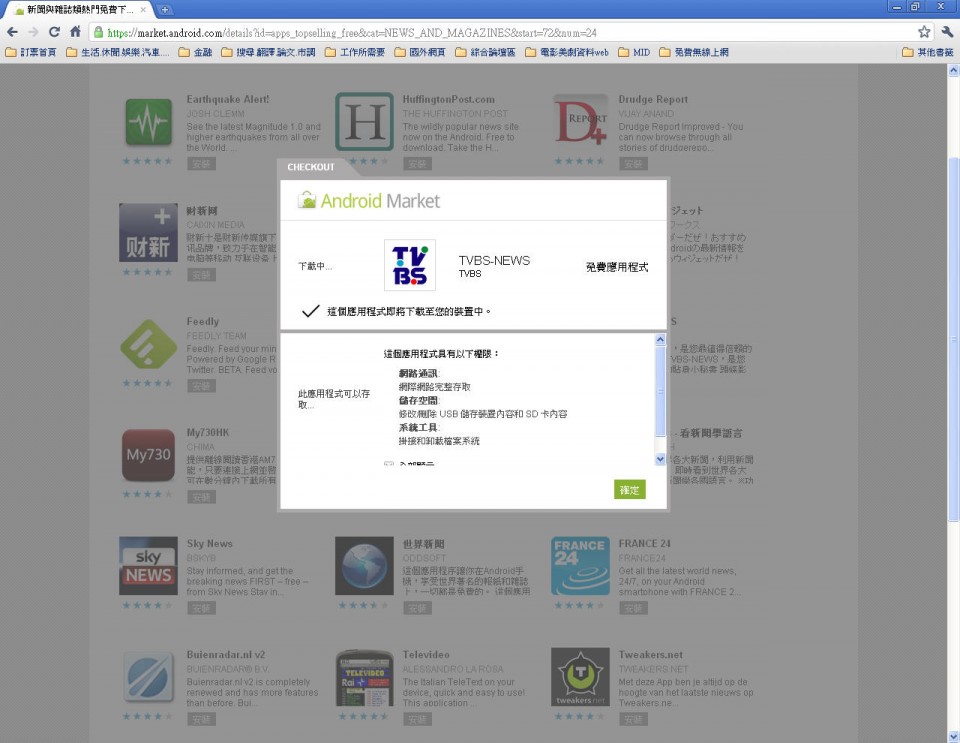Click the permissions list scrollbar thumb

click(660, 391)
